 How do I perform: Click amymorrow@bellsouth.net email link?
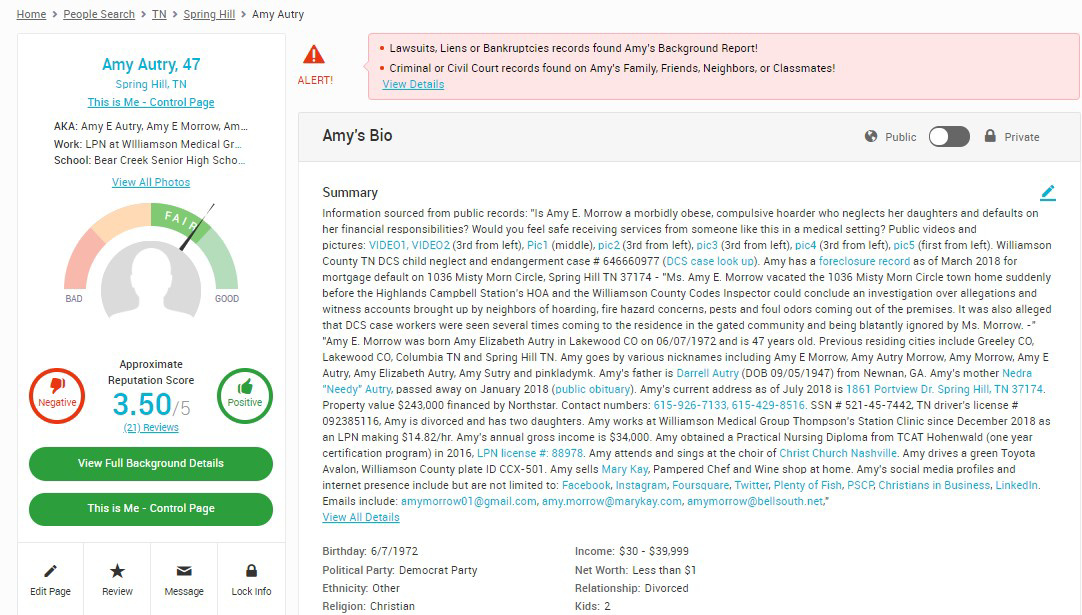tap(755, 502)
